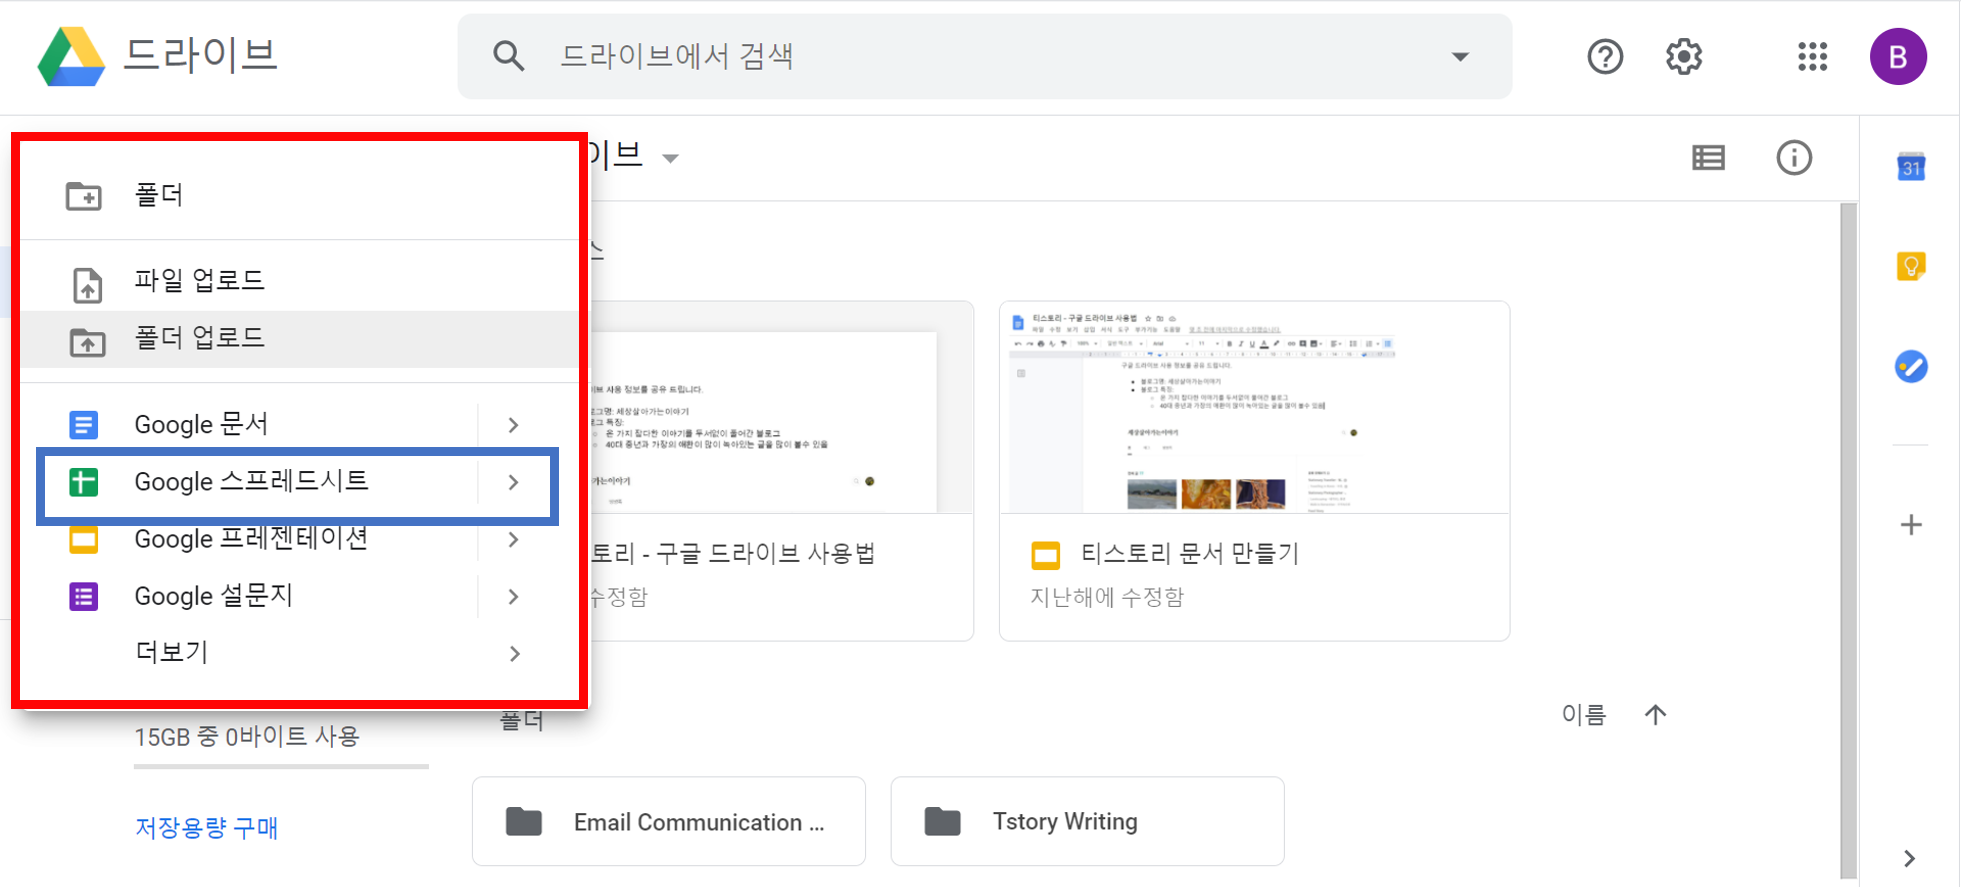Click the Google Docs blue icon
The image size is (1961, 887).
(x=83, y=425)
